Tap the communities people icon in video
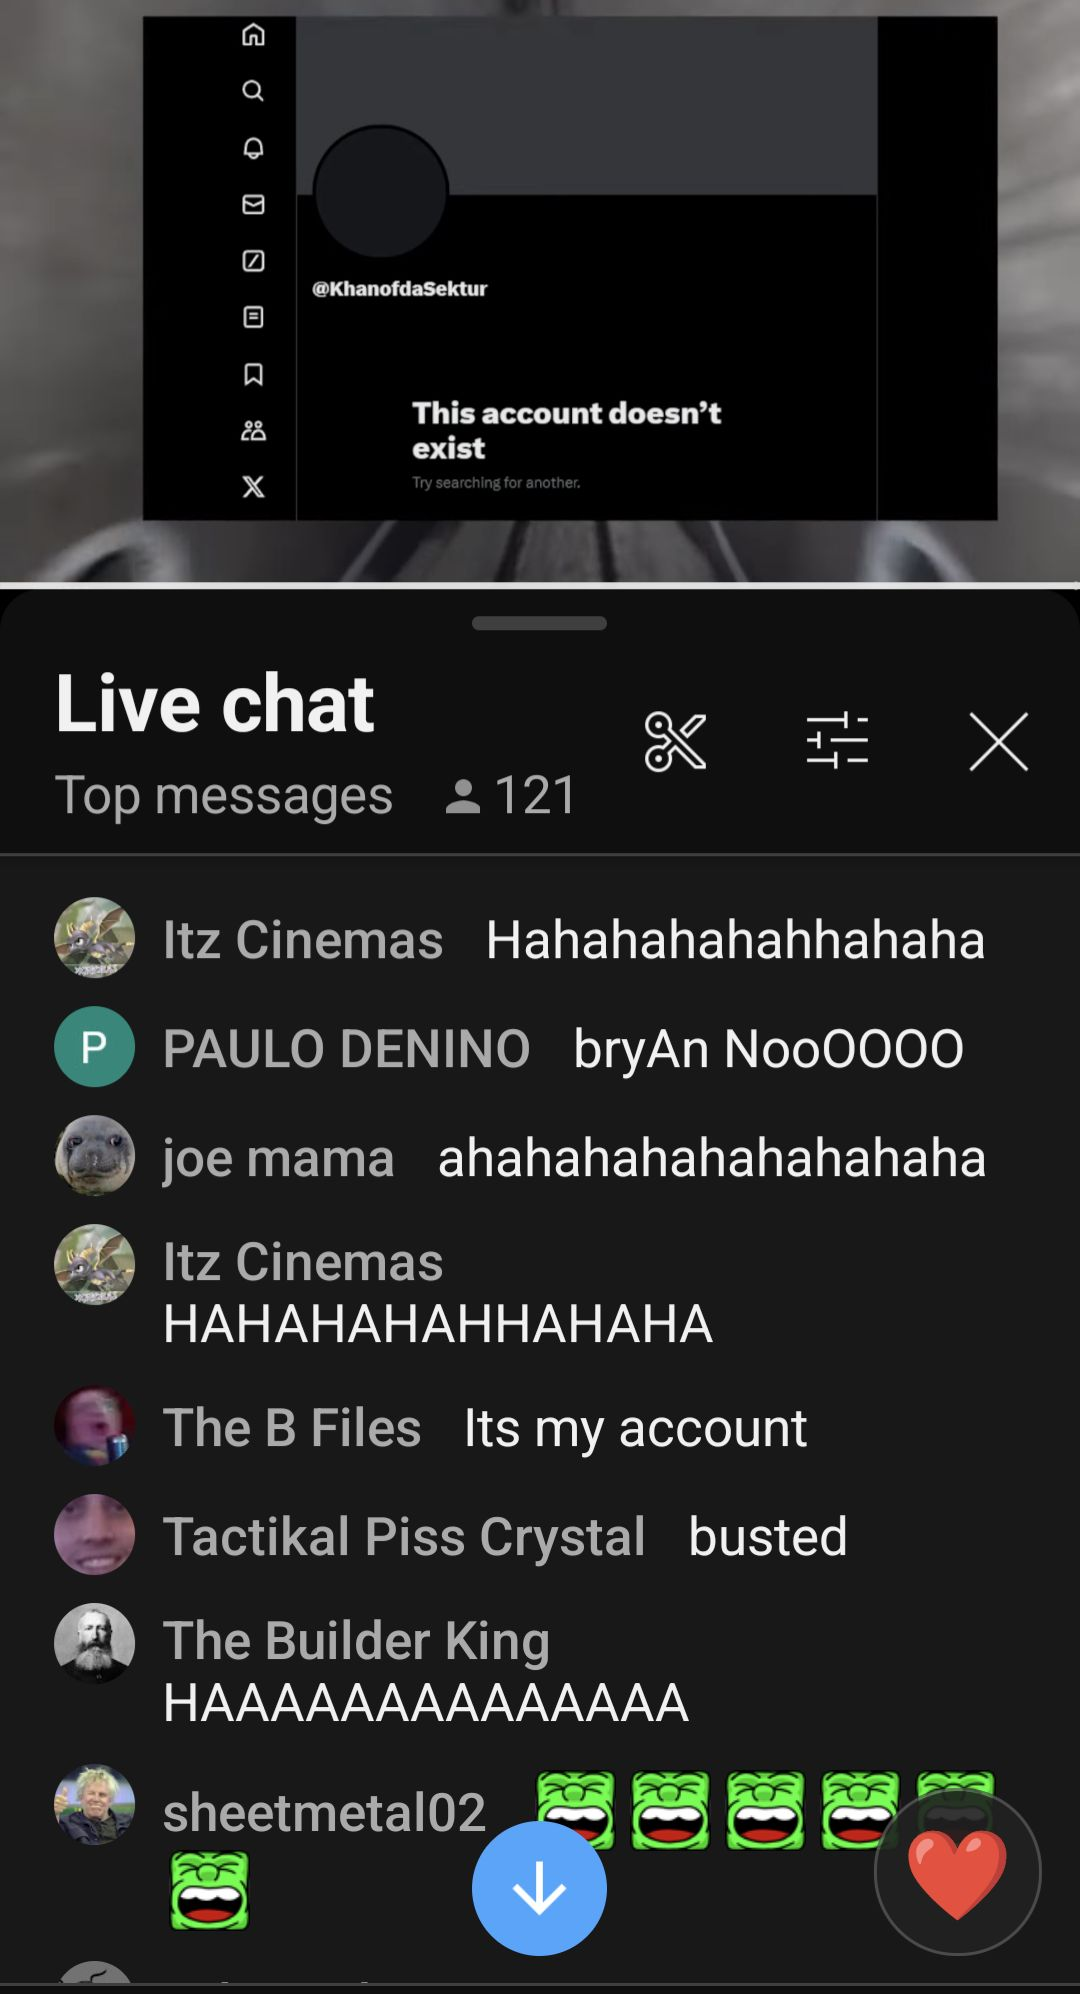Screen dimensions: 1080x1994 (254, 430)
